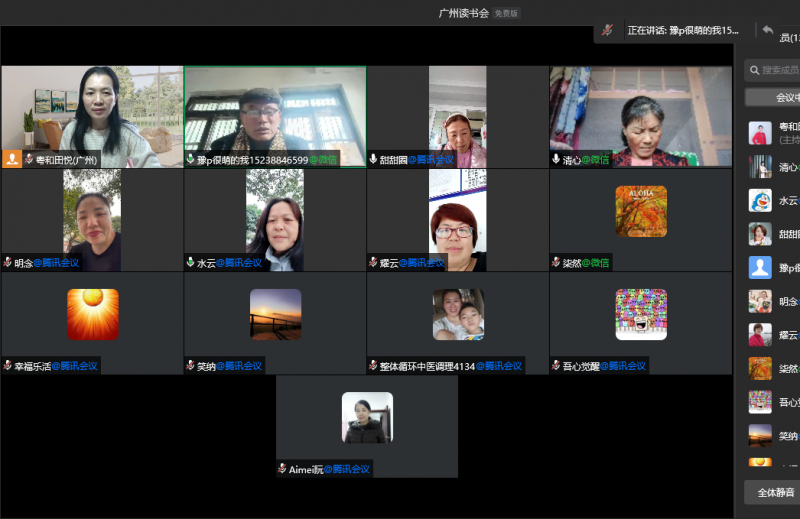
Task: Click the mic icon beside 甜甜圈 name label
Action: click(x=373, y=159)
